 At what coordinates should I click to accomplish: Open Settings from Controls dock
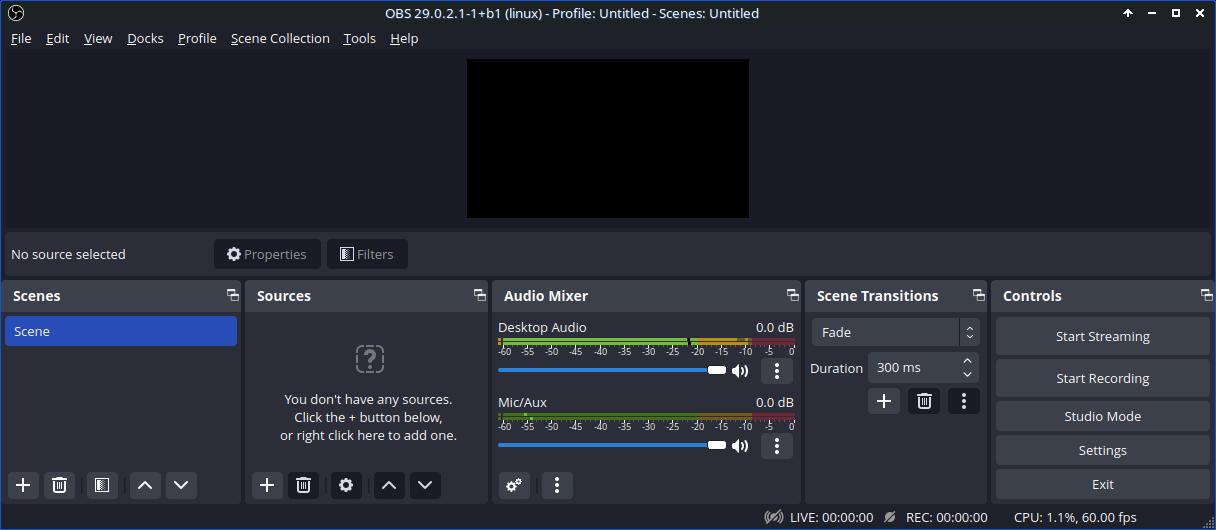[1102, 451]
